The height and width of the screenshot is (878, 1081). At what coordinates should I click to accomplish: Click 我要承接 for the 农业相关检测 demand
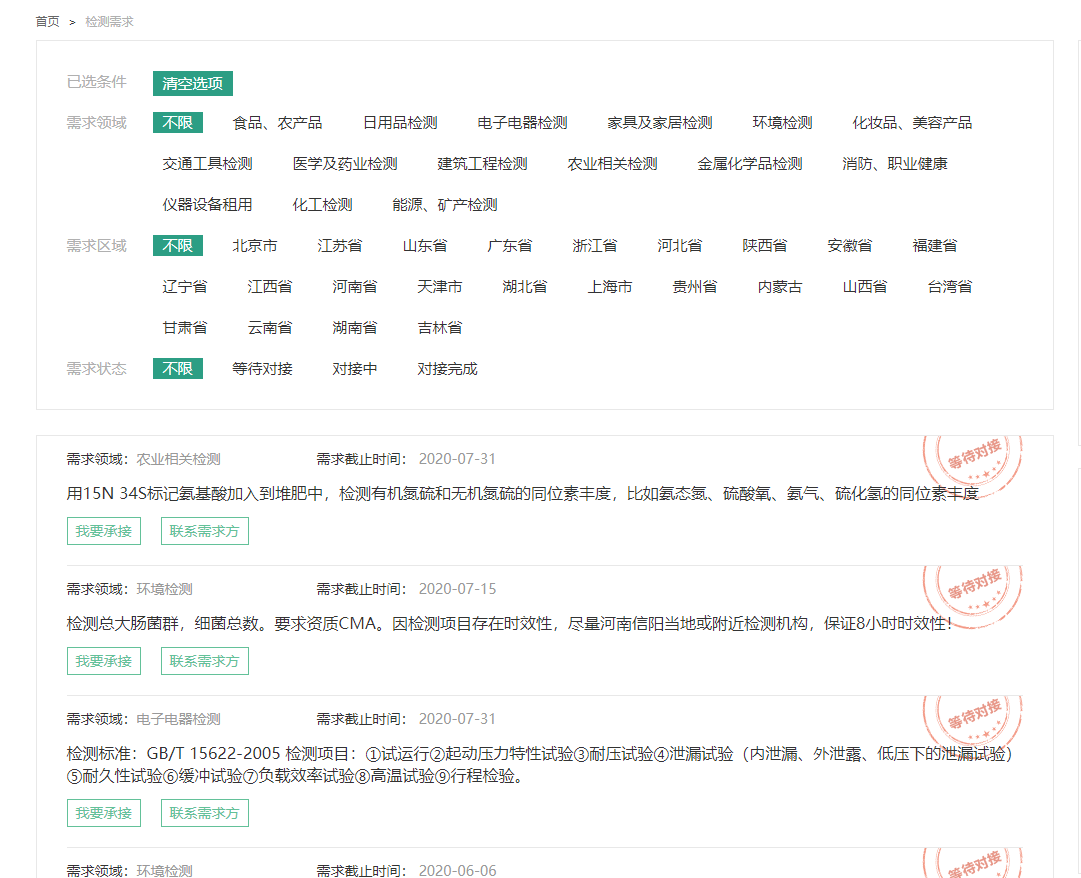coord(104,531)
